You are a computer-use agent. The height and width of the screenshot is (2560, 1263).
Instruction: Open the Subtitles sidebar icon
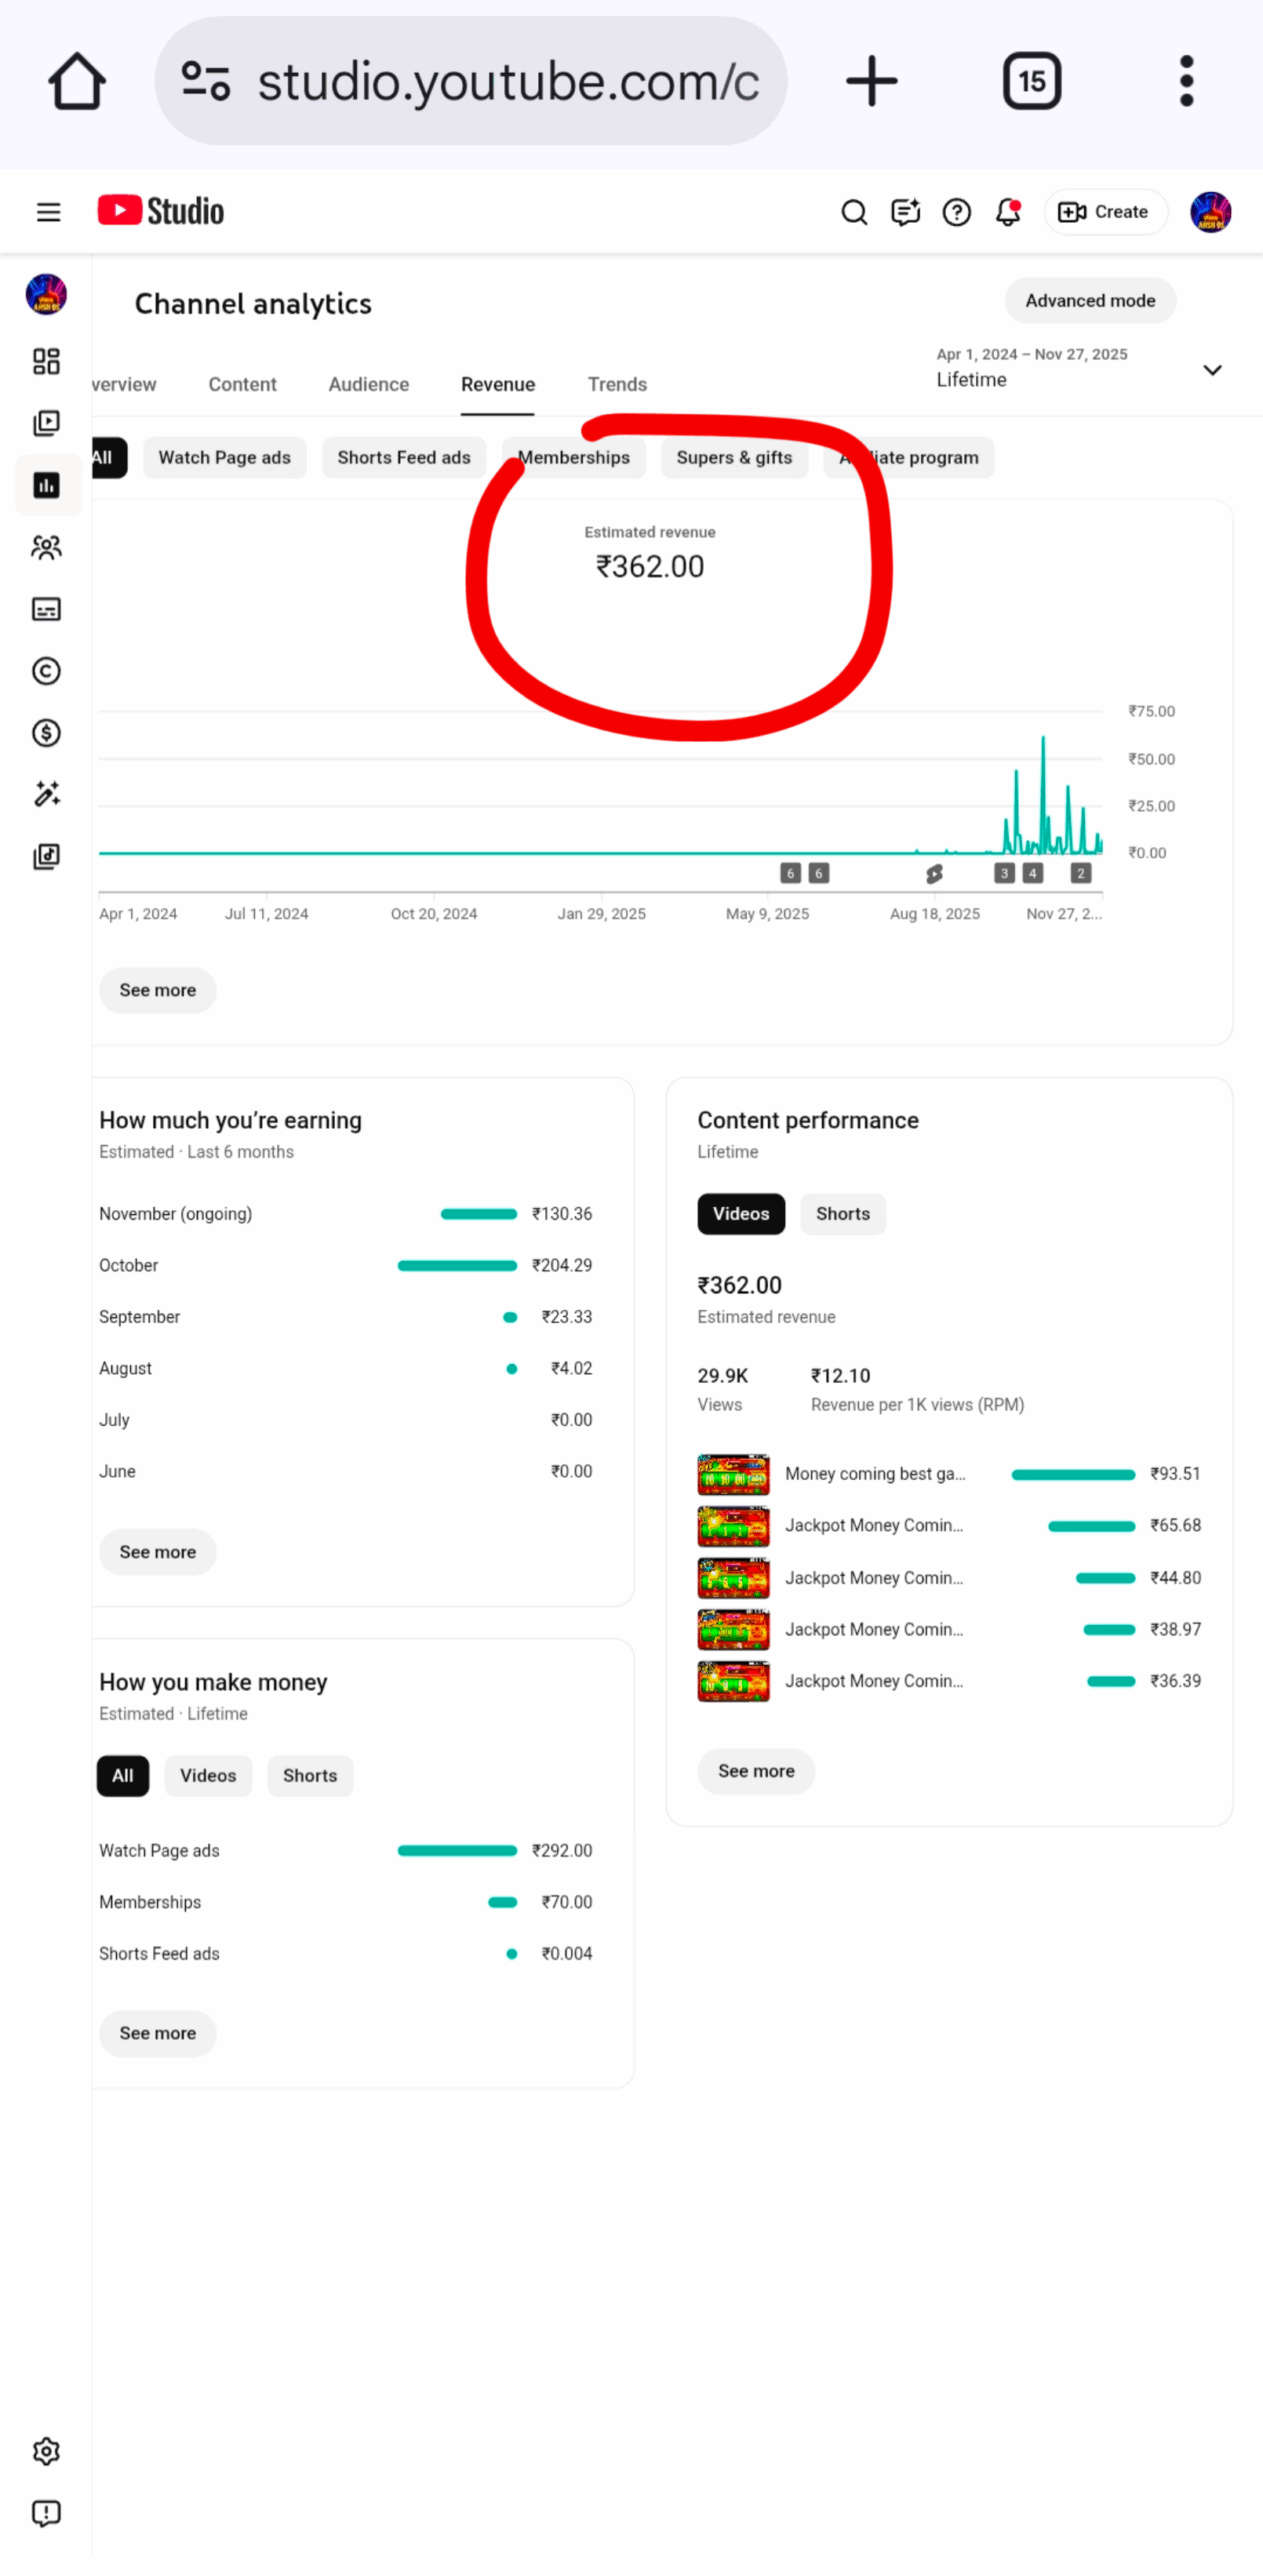click(46, 609)
